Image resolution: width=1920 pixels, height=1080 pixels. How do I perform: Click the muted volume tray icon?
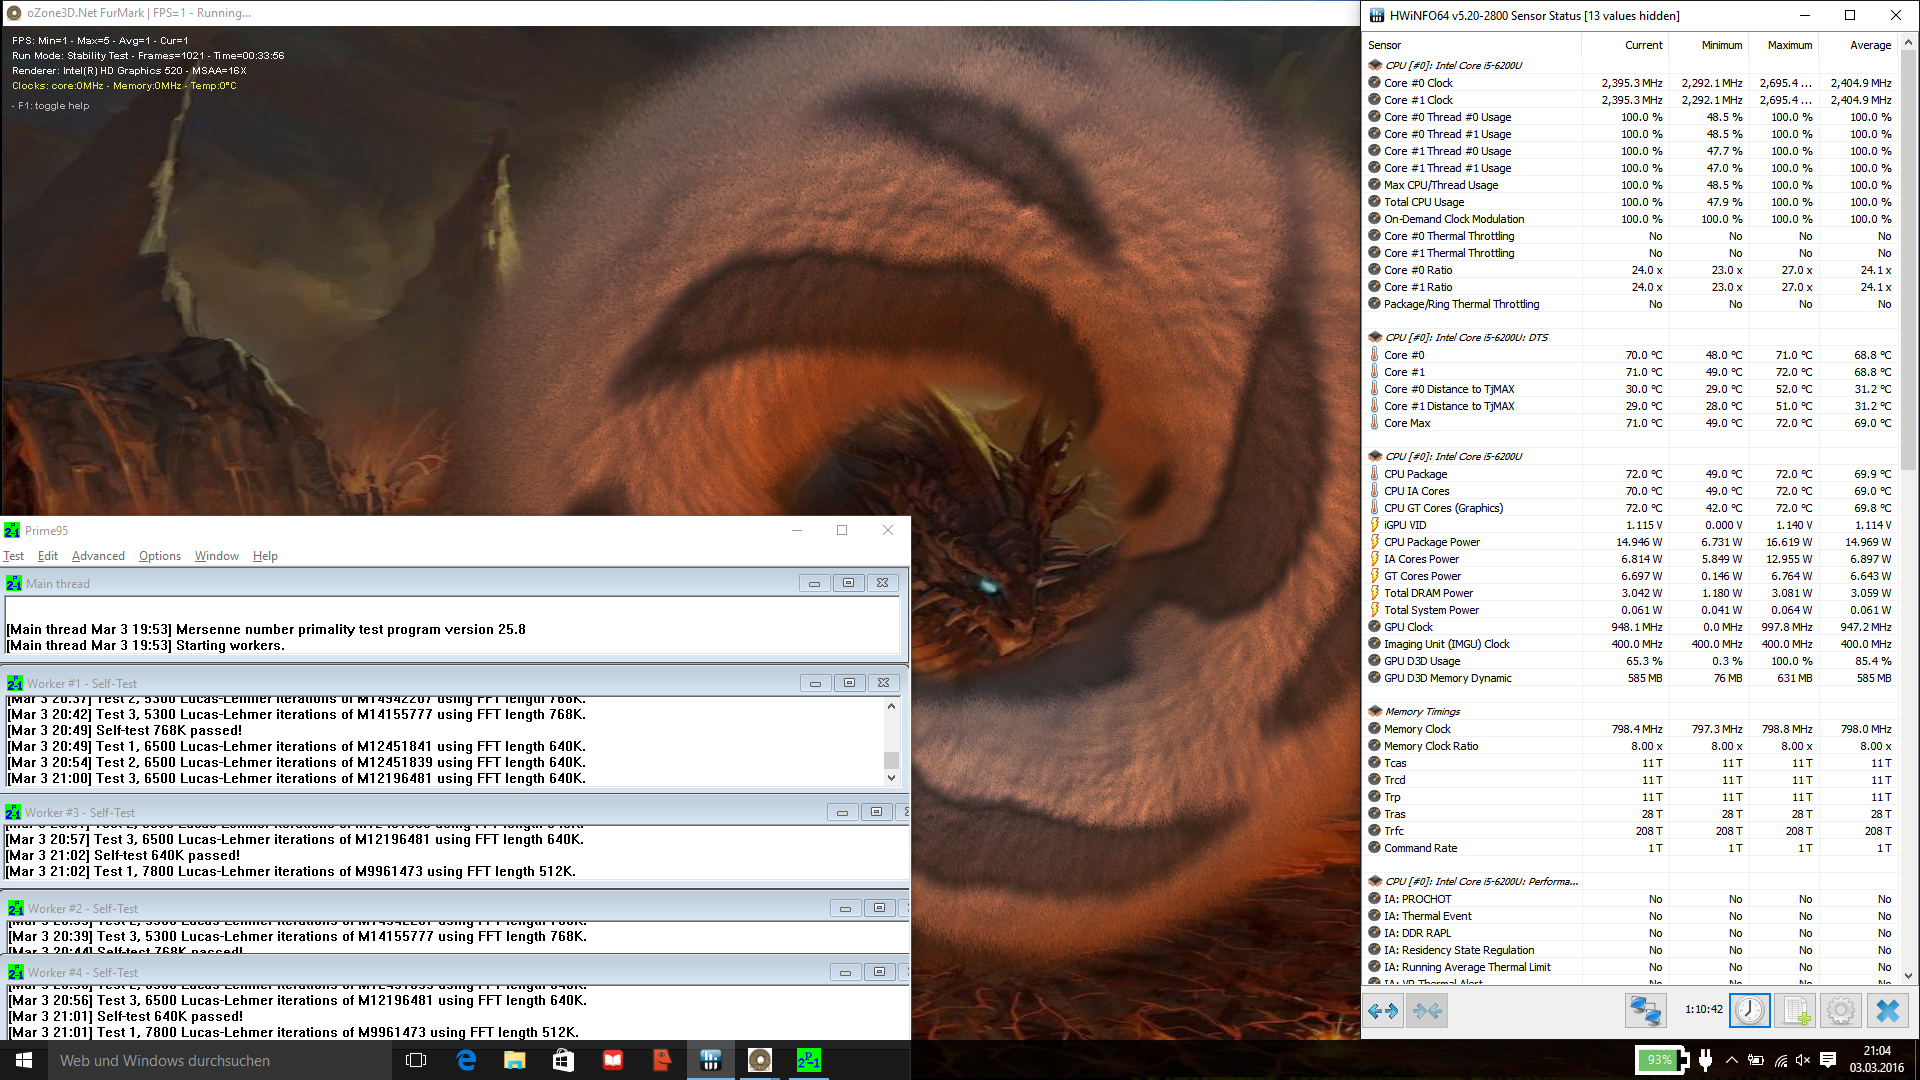pyautogui.click(x=1803, y=1061)
